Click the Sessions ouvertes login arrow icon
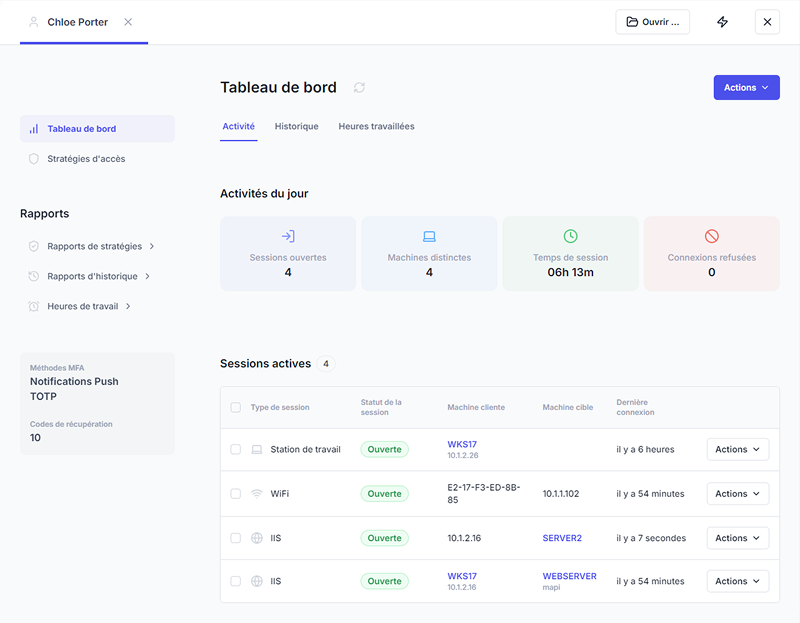 [x=288, y=236]
